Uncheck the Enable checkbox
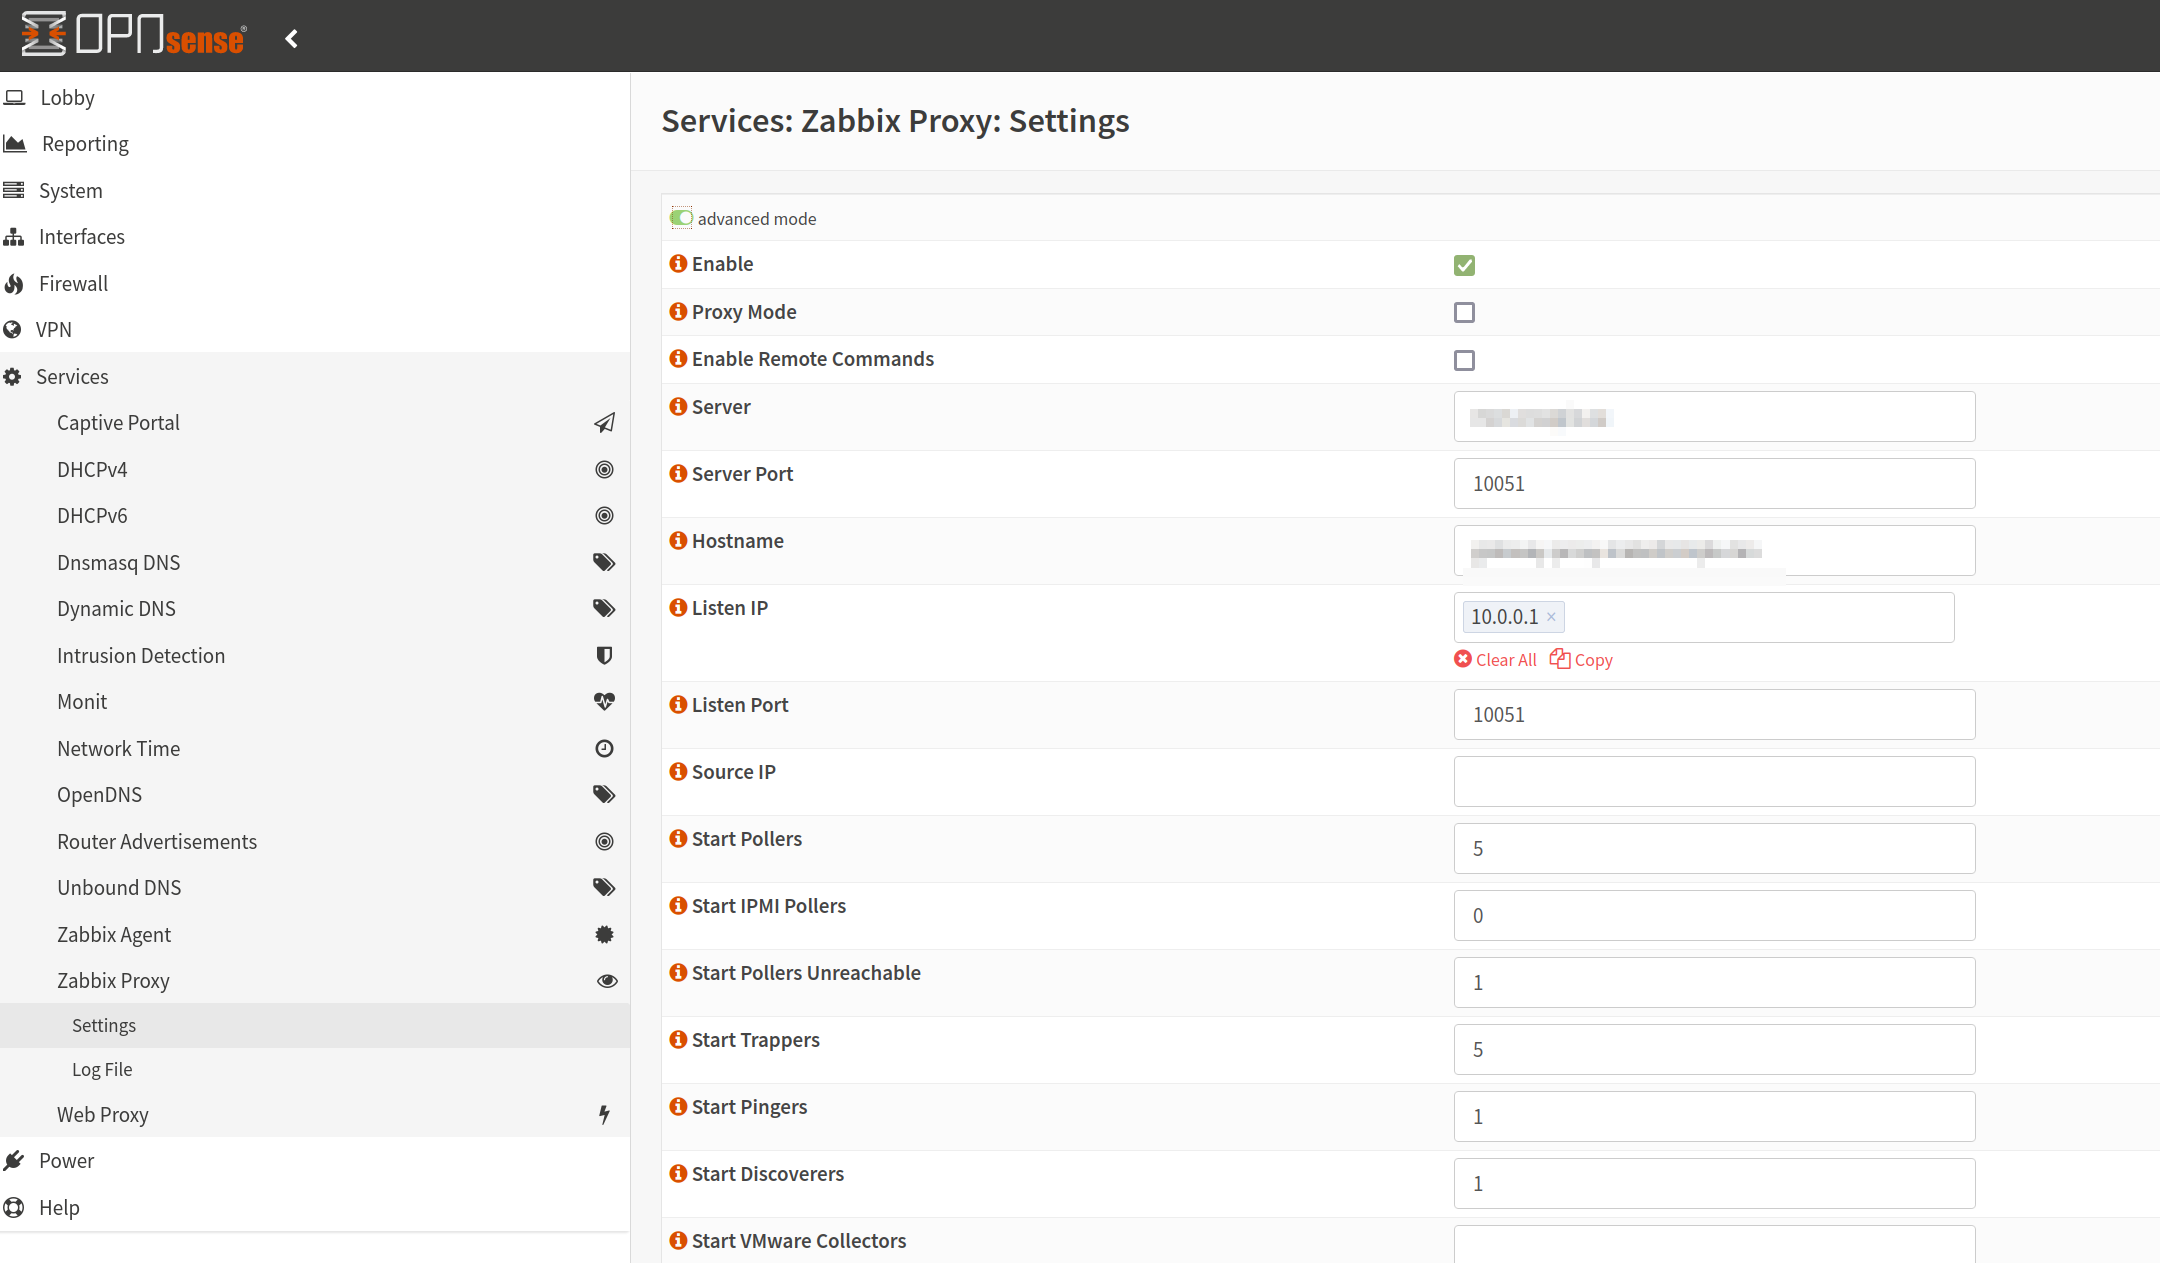The width and height of the screenshot is (2160, 1263). (1464, 265)
